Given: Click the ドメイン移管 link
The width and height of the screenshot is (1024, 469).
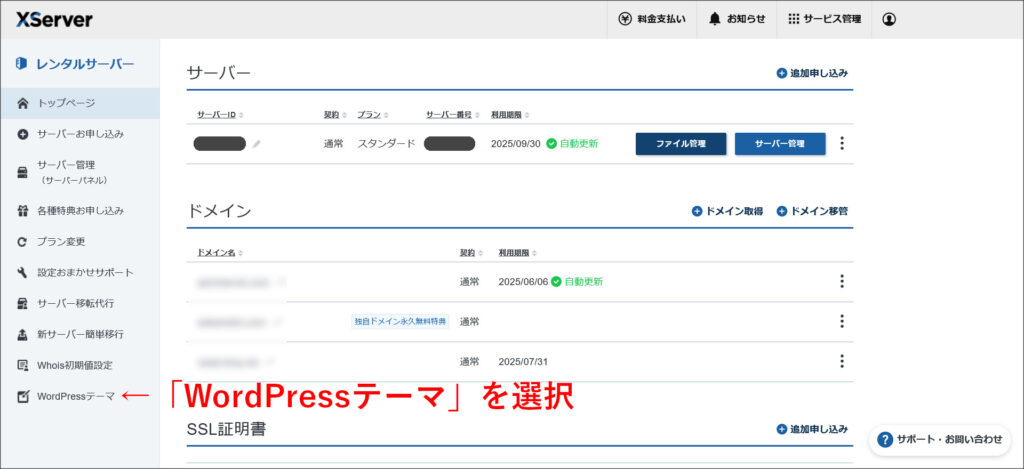Looking at the screenshot, I should [812, 211].
